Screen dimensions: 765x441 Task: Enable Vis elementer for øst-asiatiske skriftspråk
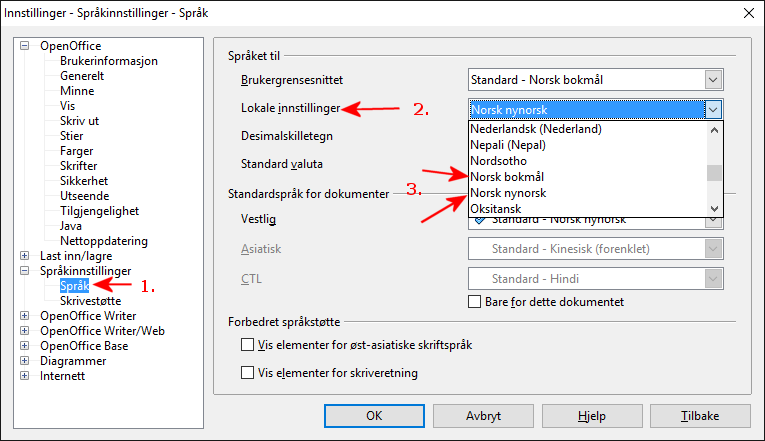point(247,345)
